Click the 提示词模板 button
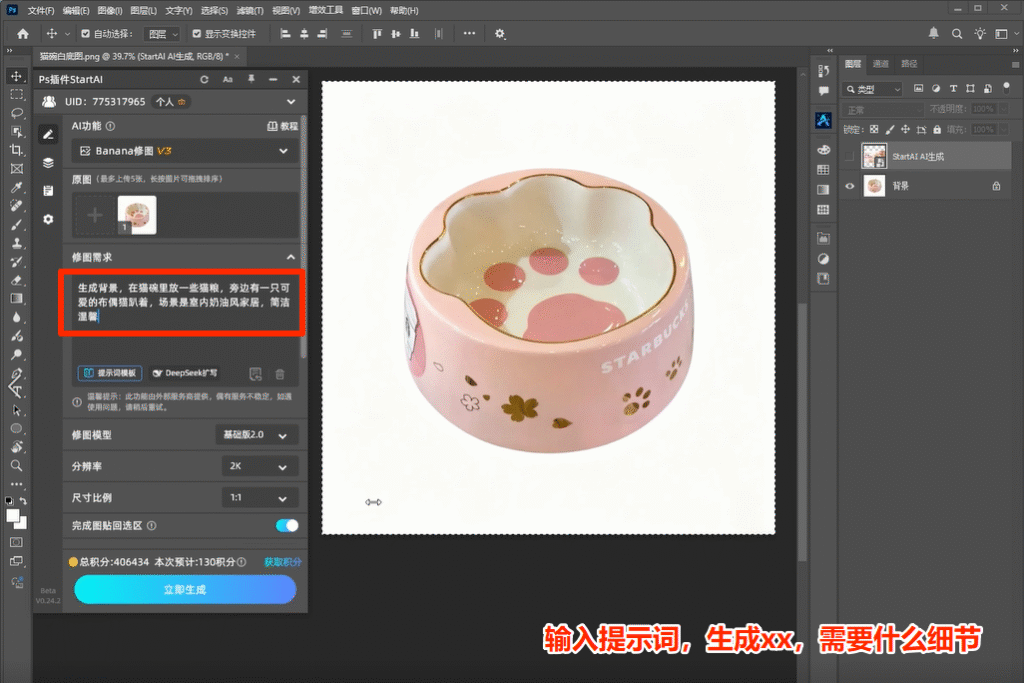Viewport: 1024px width, 683px height. [x=110, y=373]
